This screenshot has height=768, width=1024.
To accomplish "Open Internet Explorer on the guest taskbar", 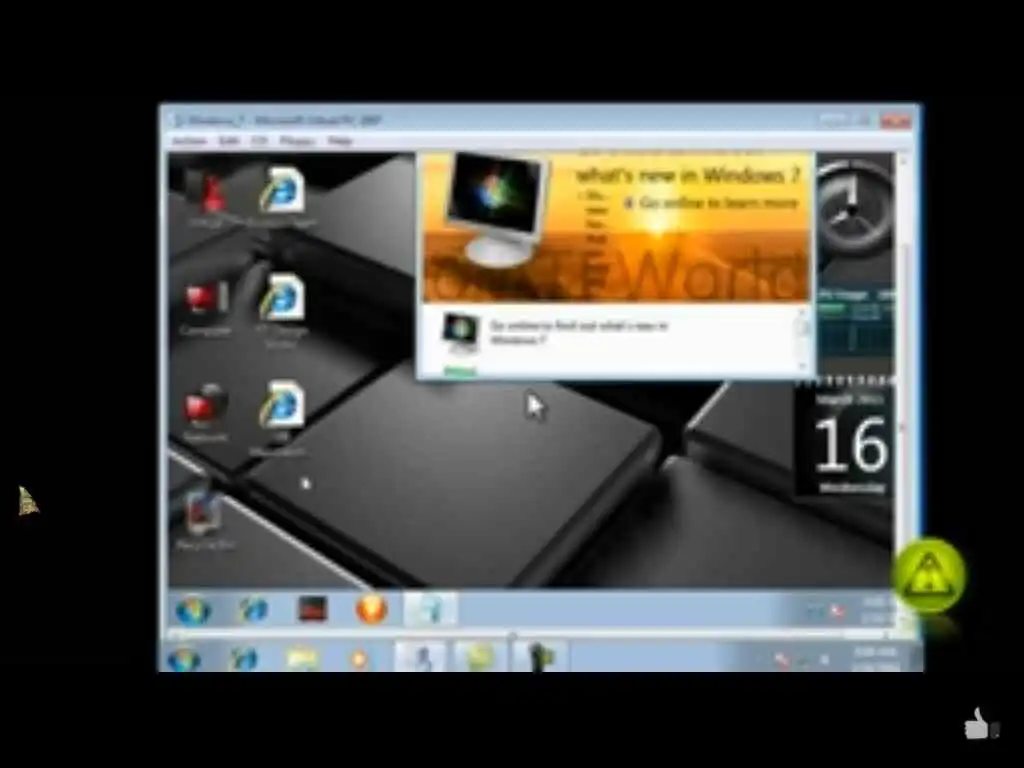I will tap(253, 609).
